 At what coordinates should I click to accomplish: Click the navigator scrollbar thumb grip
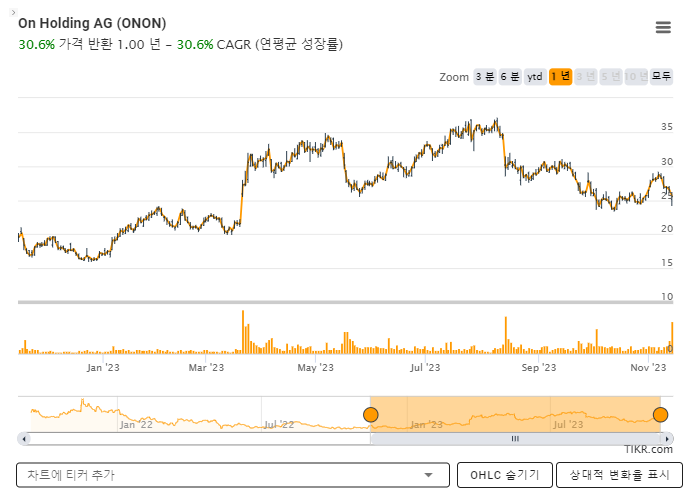[x=515, y=439]
